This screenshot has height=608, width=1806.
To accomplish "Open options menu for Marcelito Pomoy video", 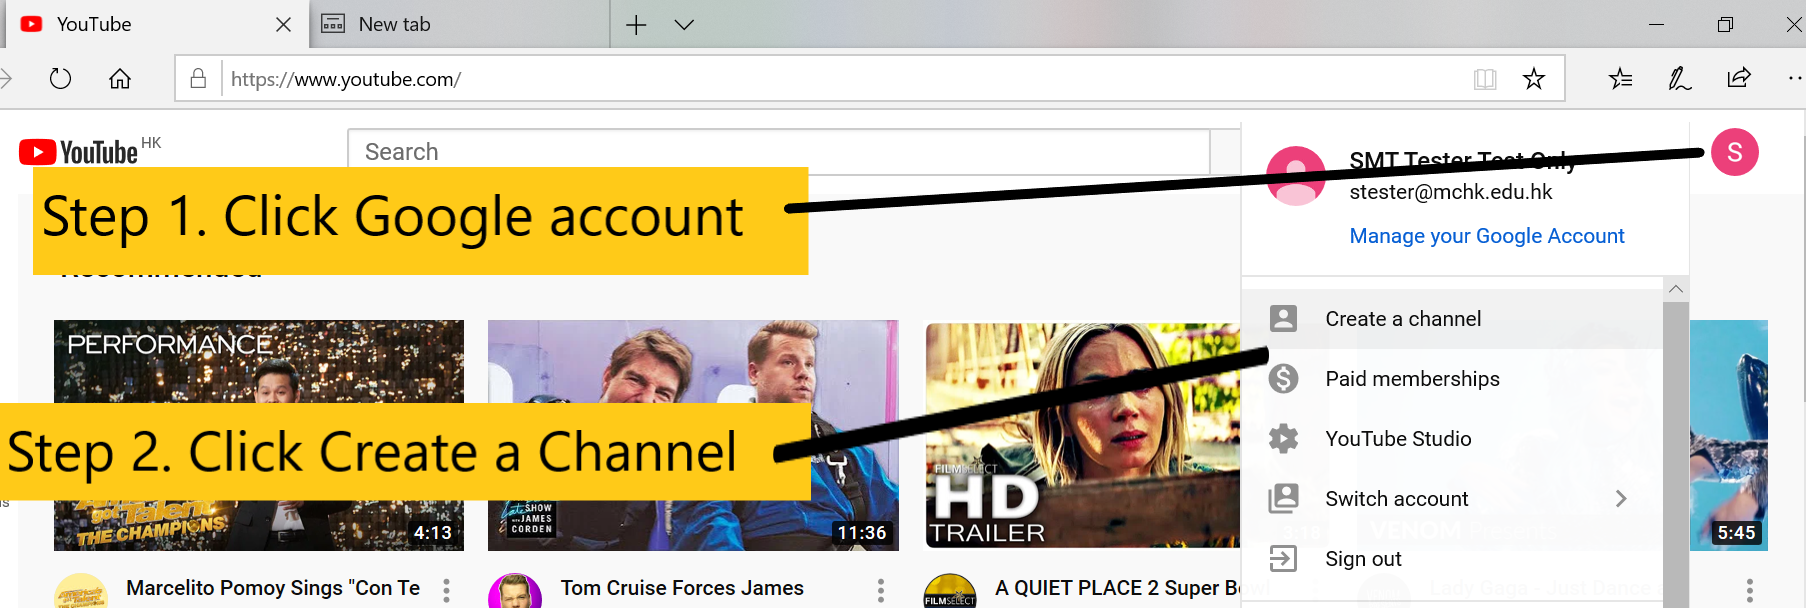I will (x=446, y=591).
